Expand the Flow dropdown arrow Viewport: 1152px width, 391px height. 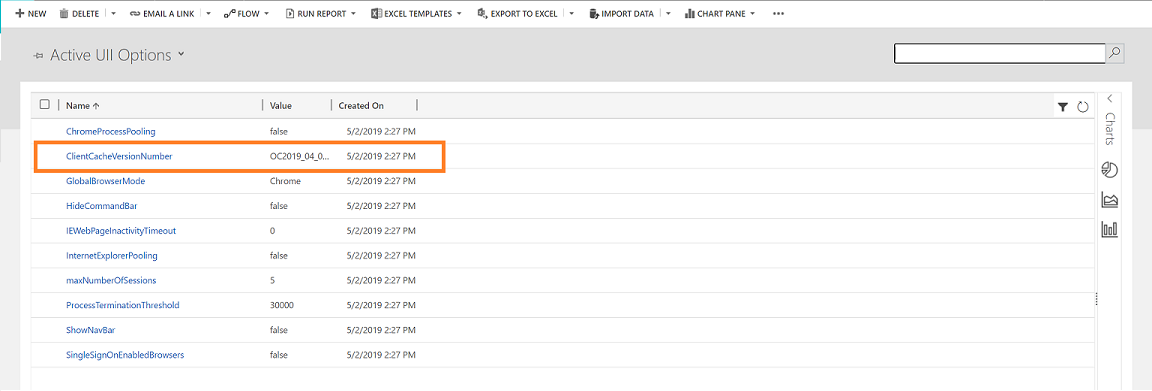point(266,14)
